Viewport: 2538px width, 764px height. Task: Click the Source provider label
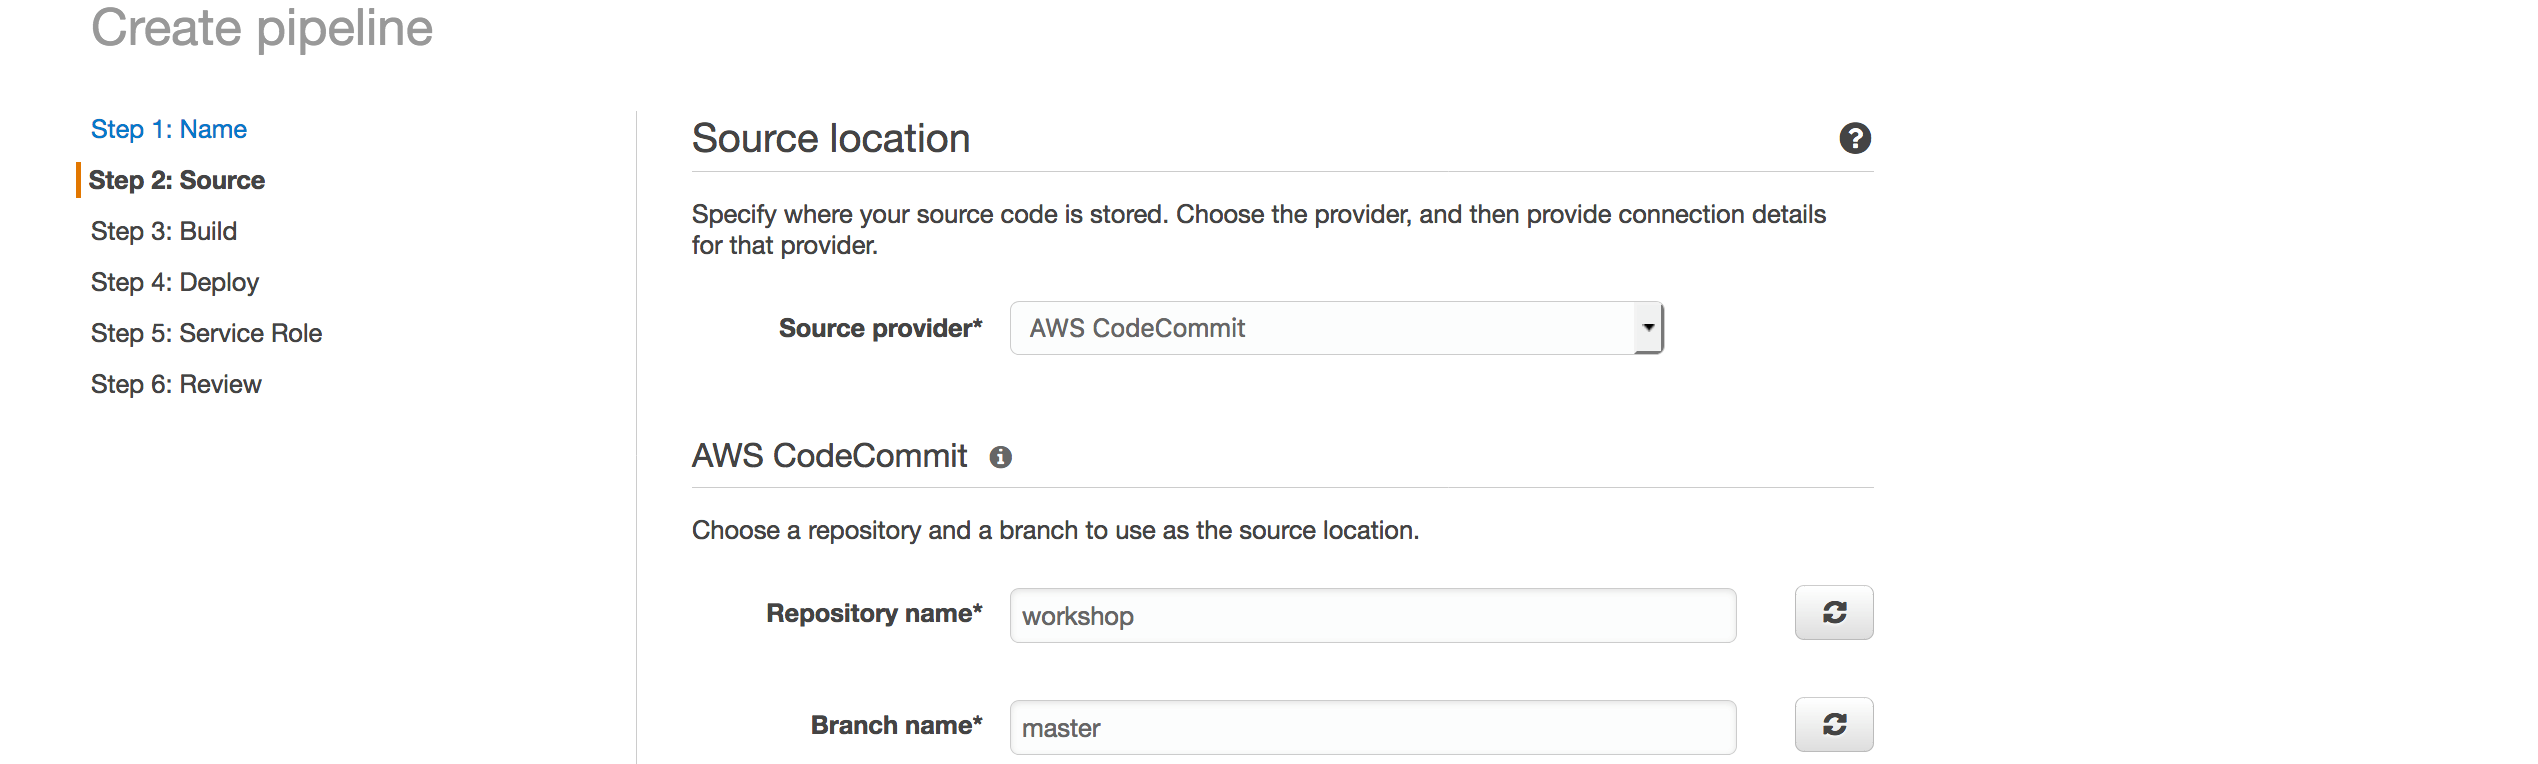[880, 328]
